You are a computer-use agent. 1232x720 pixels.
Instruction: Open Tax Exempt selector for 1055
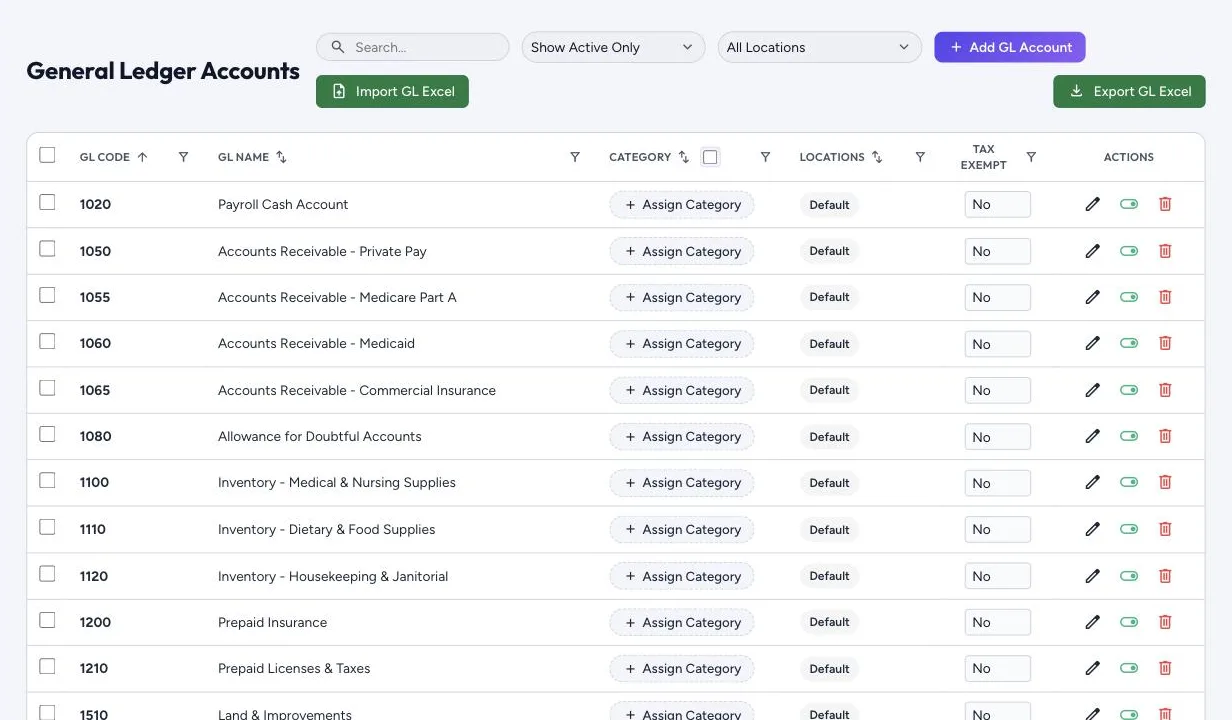(x=997, y=297)
